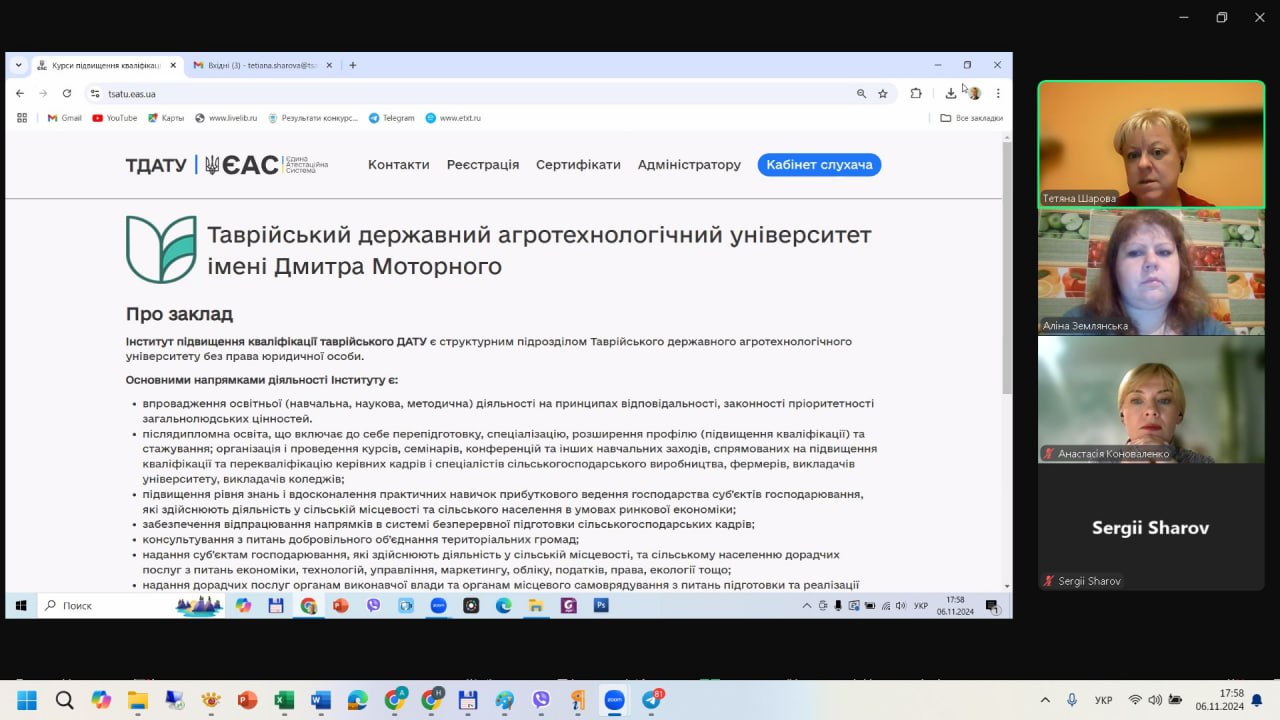Click the ТДАТУ ЄАС site logo
This screenshot has width=1280, height=720.
(227, 165)
